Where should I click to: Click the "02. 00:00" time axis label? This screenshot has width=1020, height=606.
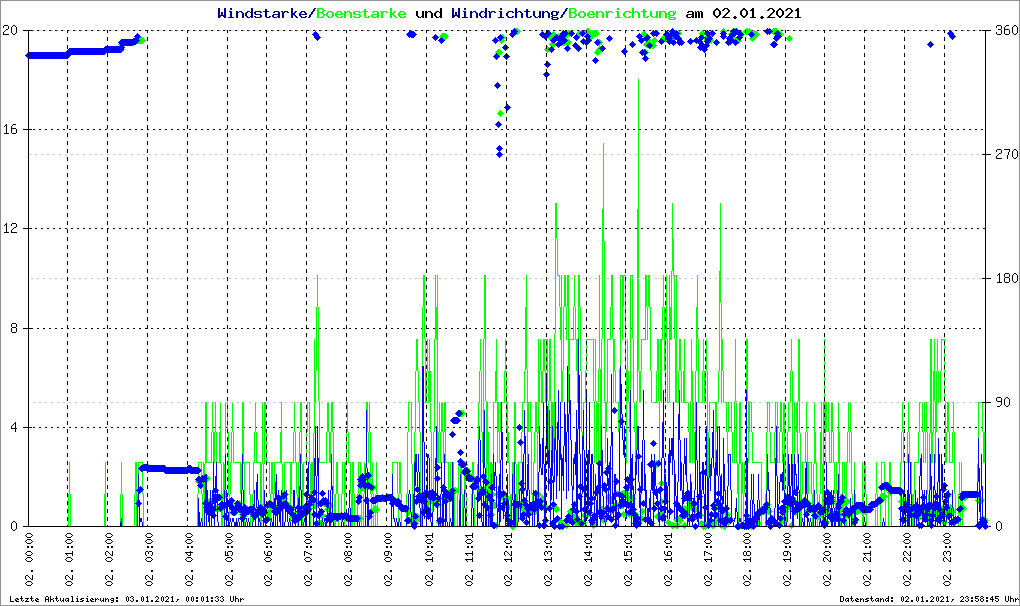coord(29,563)
